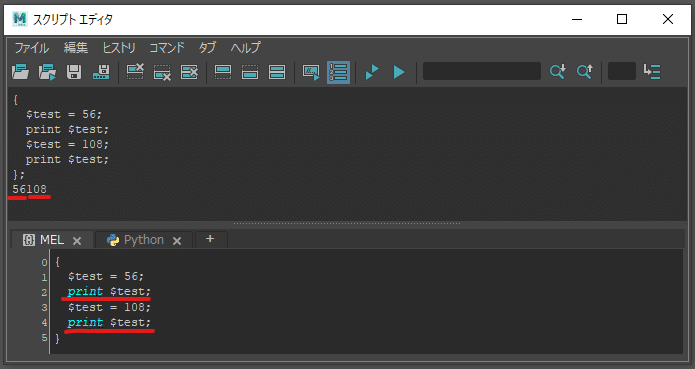Click the Source Script icon
Image resolution: width=695 pixels, height=369 pixels.
[x=47, y=72]
